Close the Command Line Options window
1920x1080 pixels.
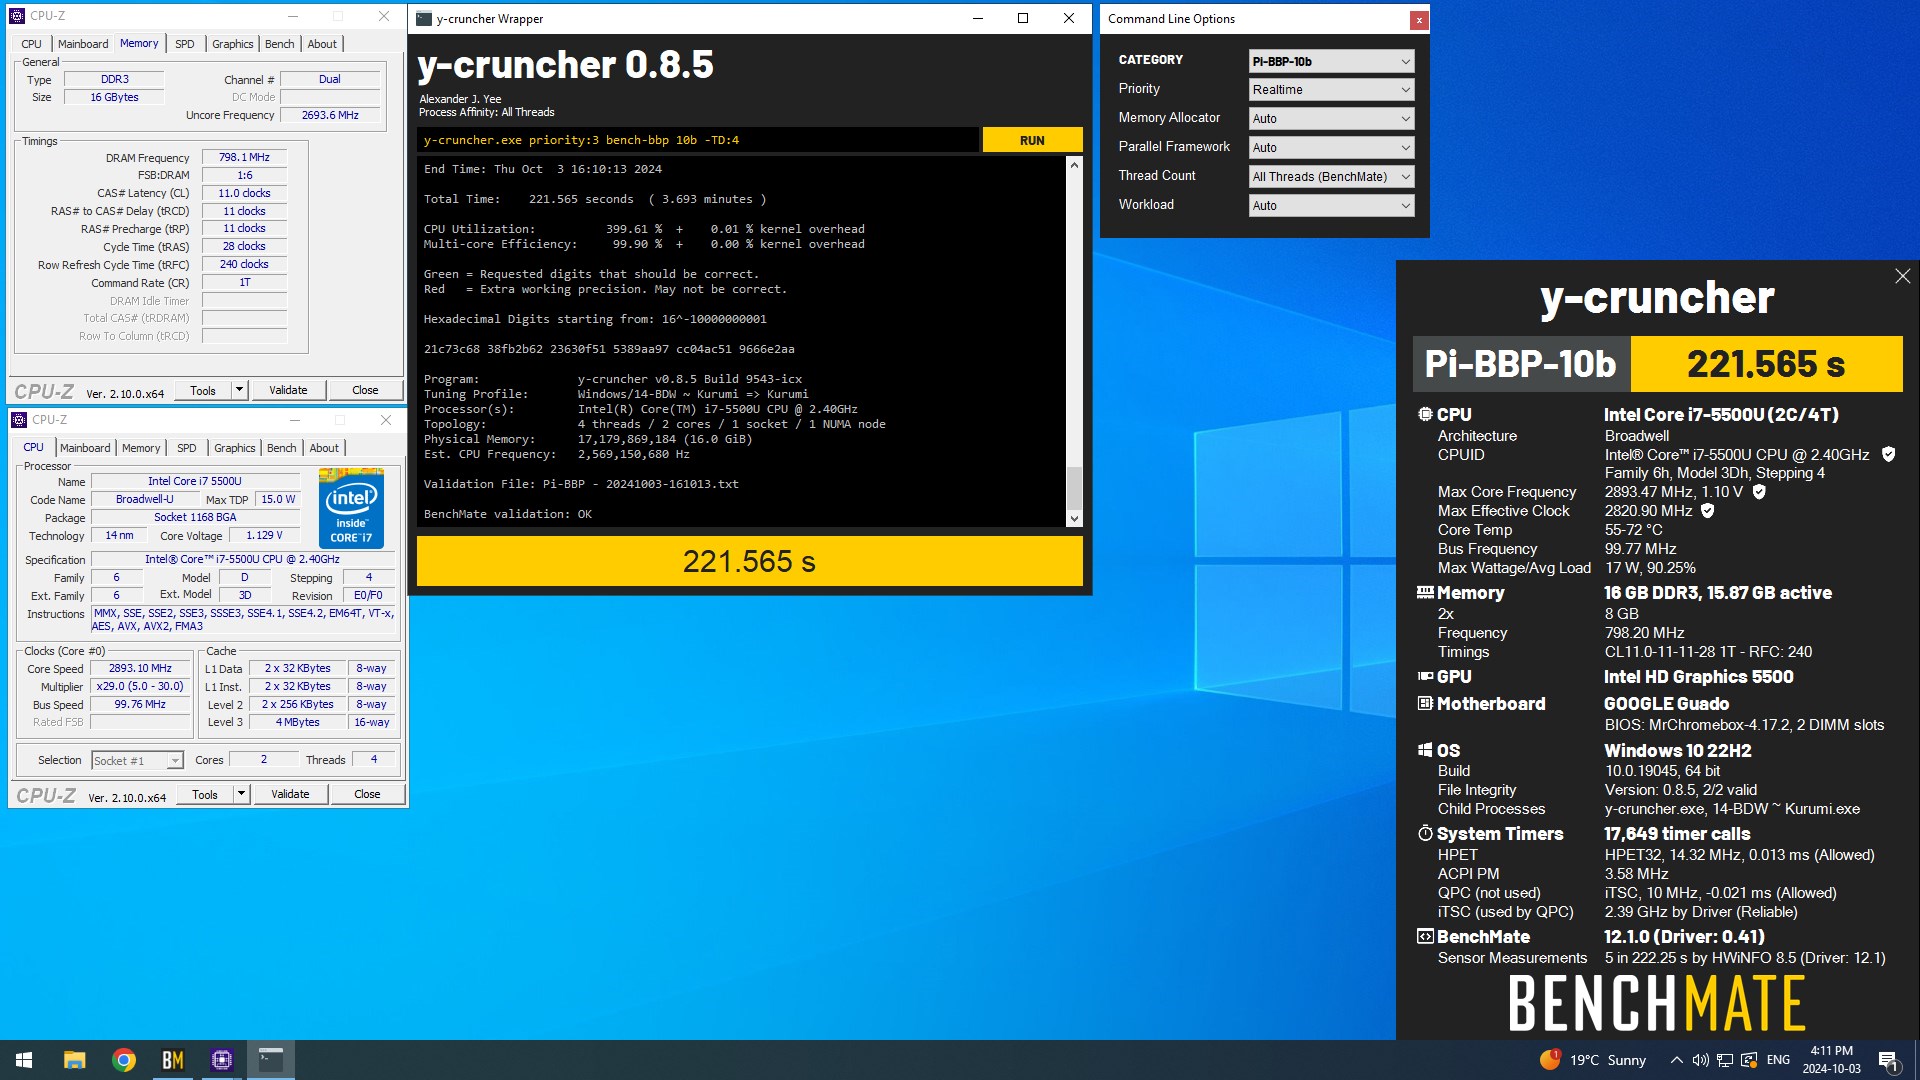tap(1418, 20)
